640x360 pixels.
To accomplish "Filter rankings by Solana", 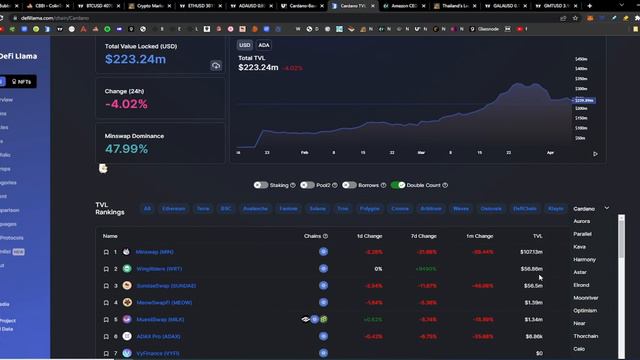I will (318, 209).
